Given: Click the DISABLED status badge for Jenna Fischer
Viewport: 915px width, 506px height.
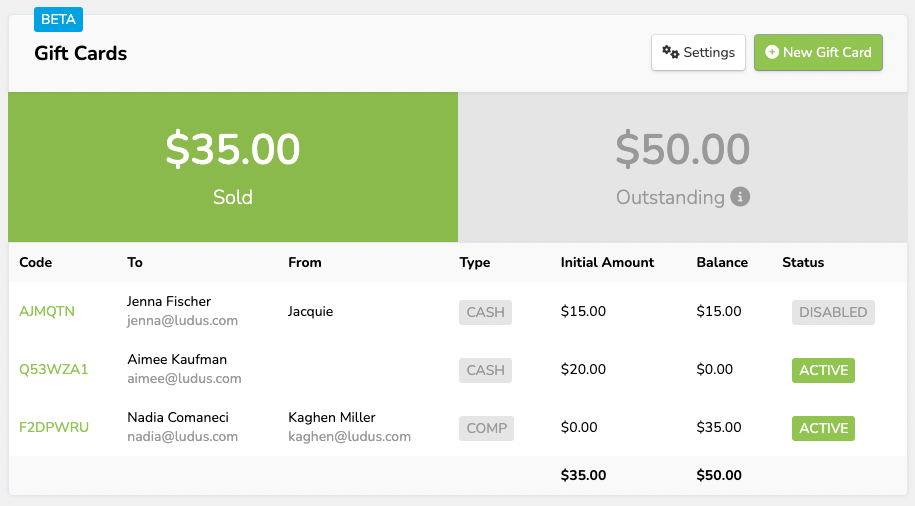Looking at the screenshot, I should pos(833,312).
